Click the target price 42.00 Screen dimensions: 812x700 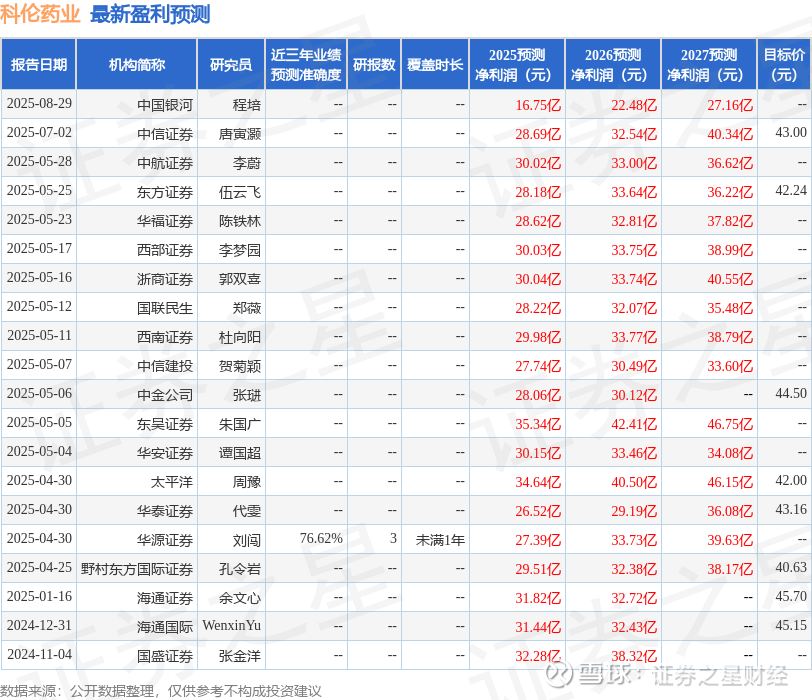791,480
